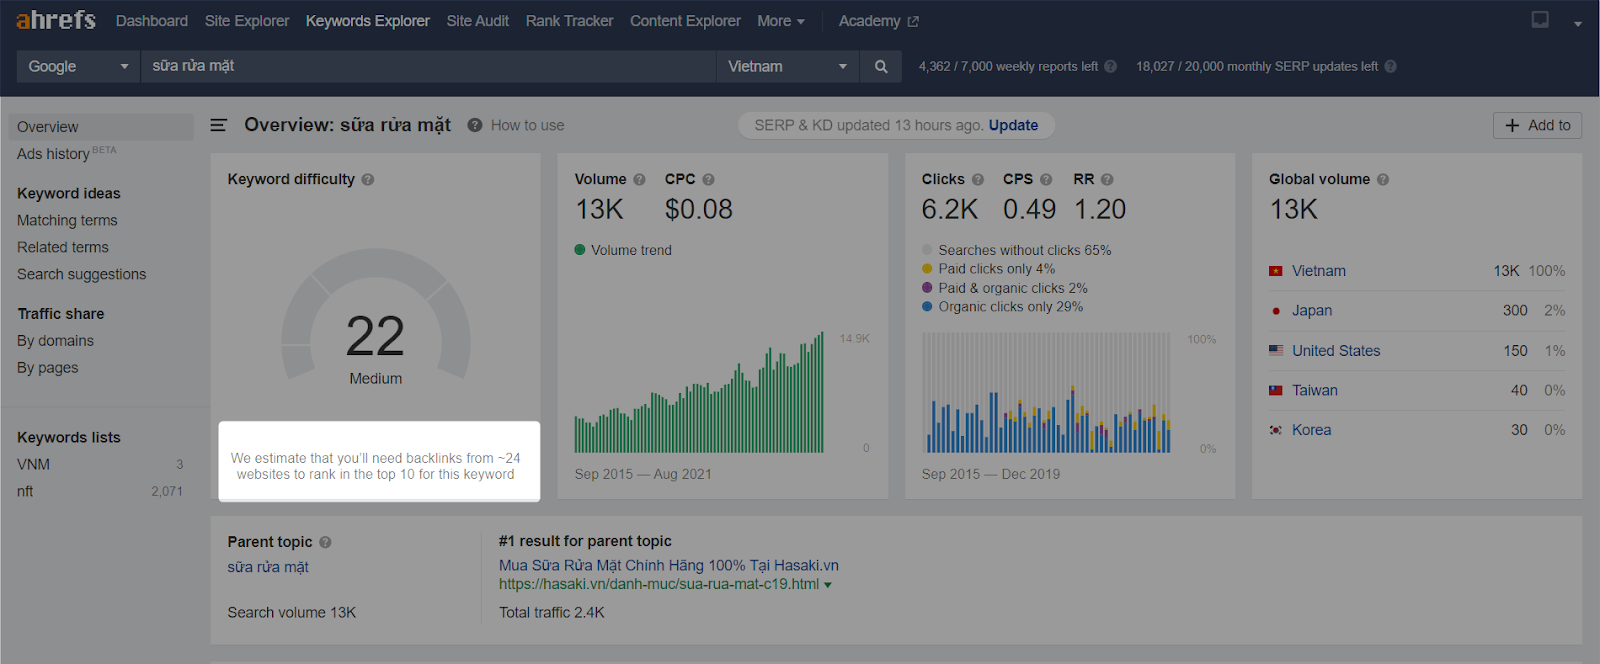
Task: Open Academy external link
Action: click(x=879, y=21)
